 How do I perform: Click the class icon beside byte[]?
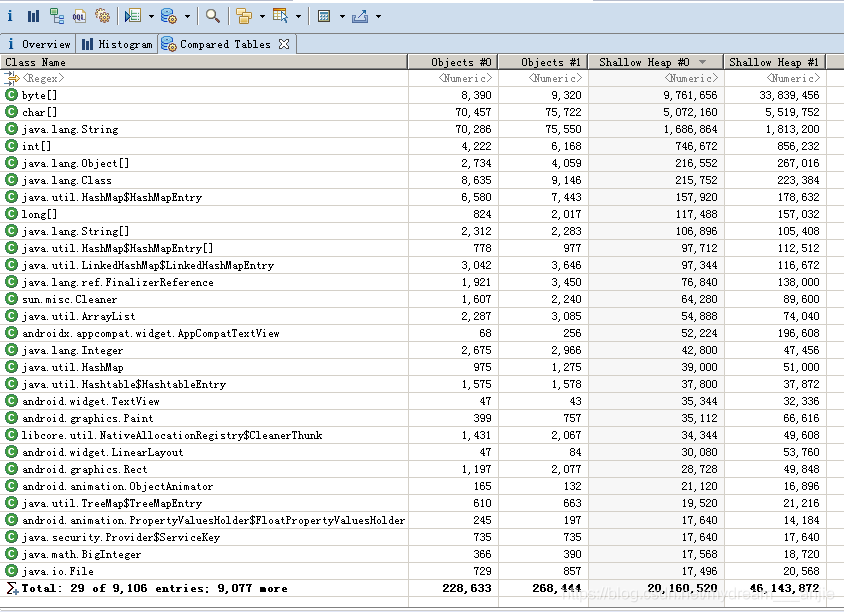coord(11,95)
